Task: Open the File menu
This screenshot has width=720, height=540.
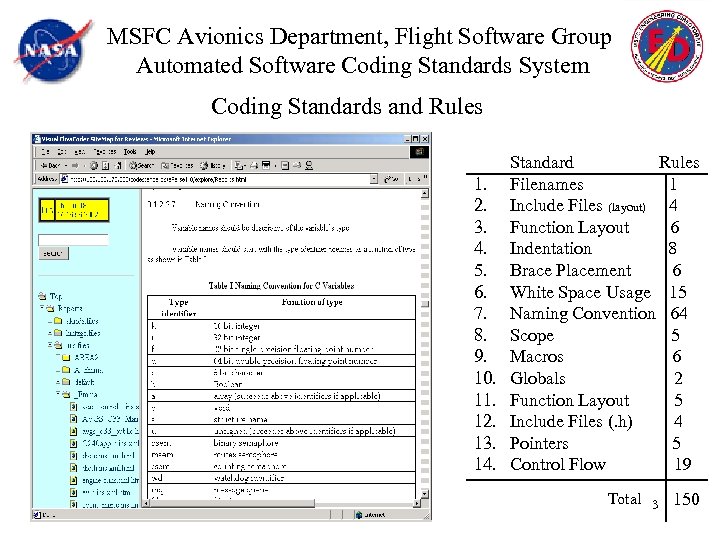Action: 45,152
